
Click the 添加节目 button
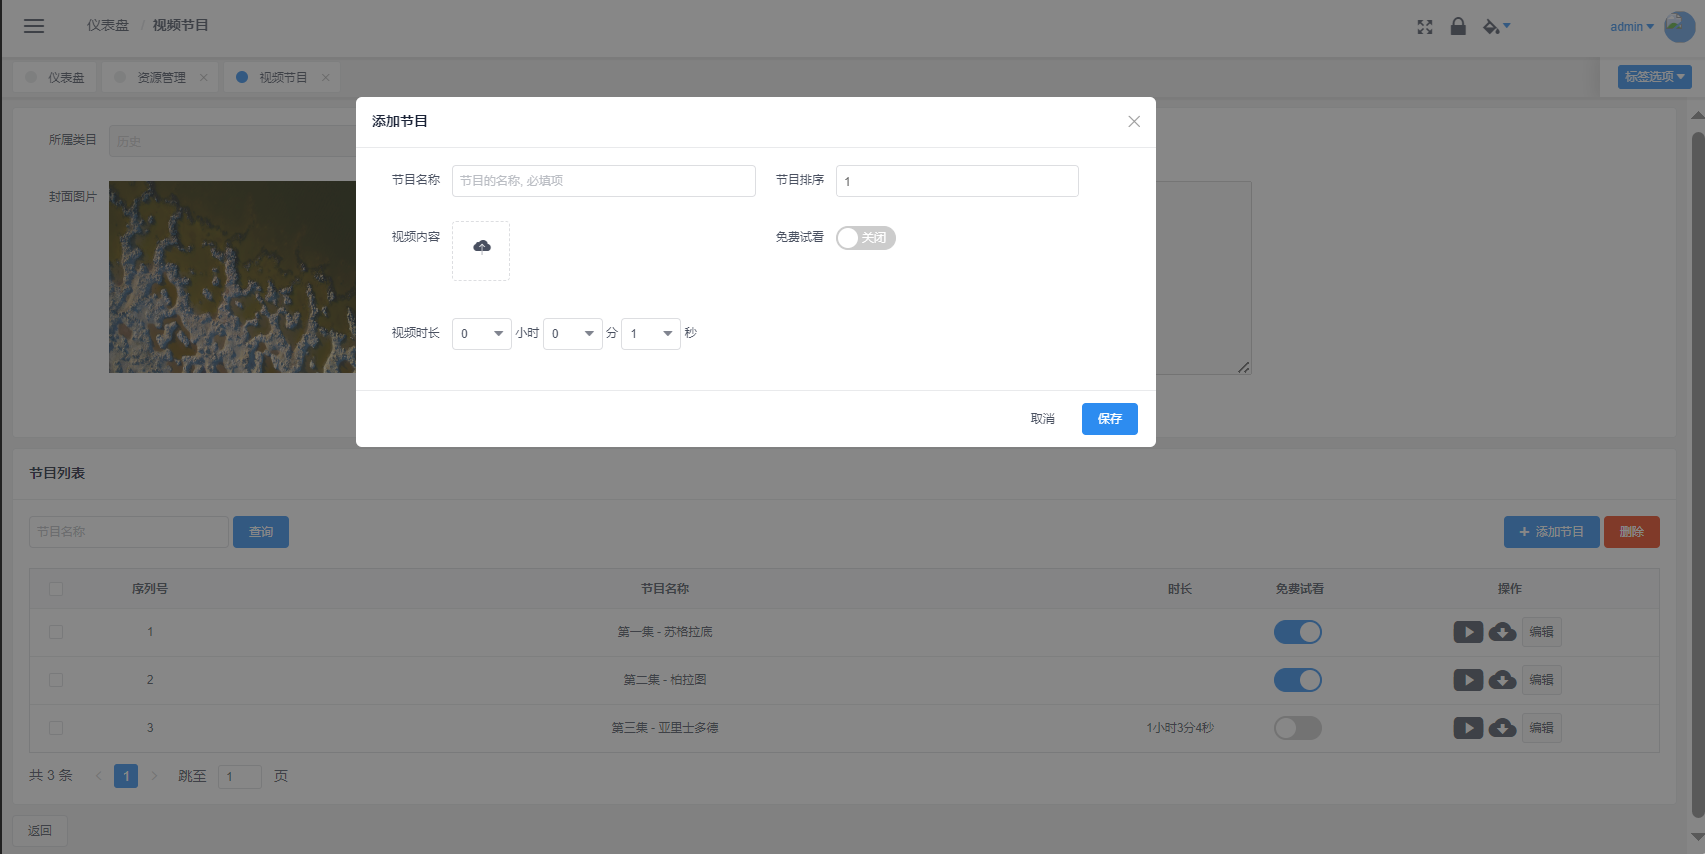1552,532
